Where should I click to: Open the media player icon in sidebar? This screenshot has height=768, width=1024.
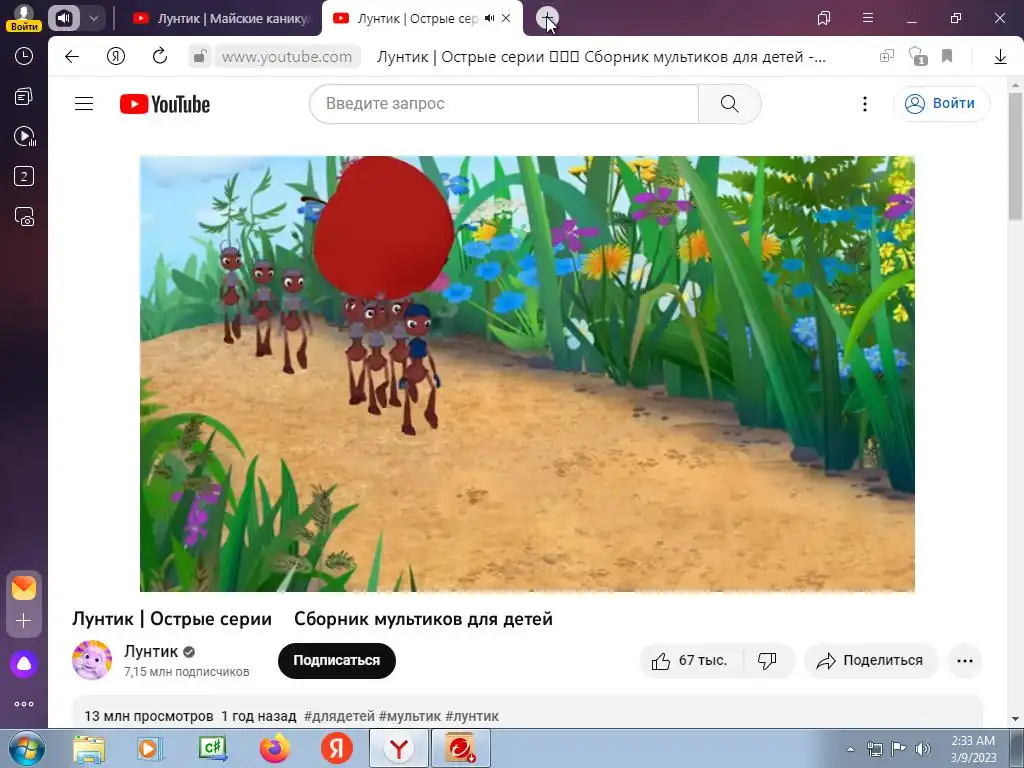[x=25, y=136]
